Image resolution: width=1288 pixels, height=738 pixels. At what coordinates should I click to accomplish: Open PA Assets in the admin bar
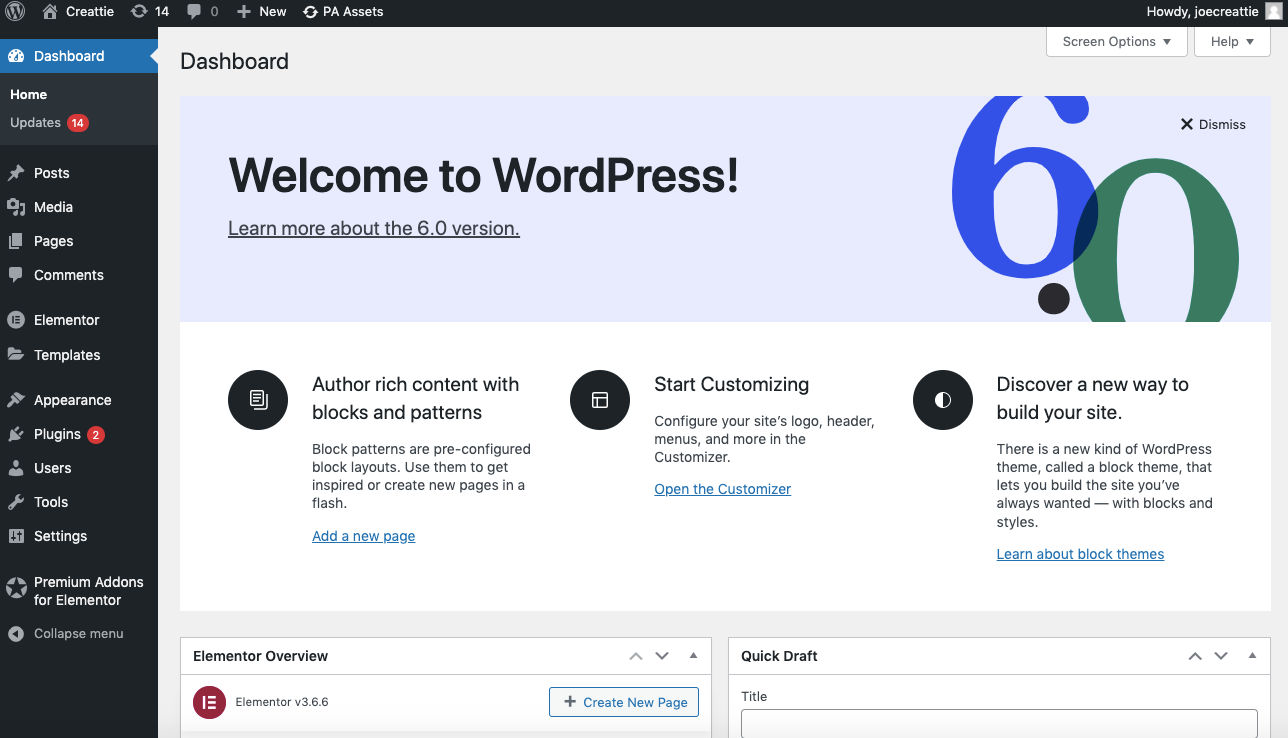coord(343,11)
